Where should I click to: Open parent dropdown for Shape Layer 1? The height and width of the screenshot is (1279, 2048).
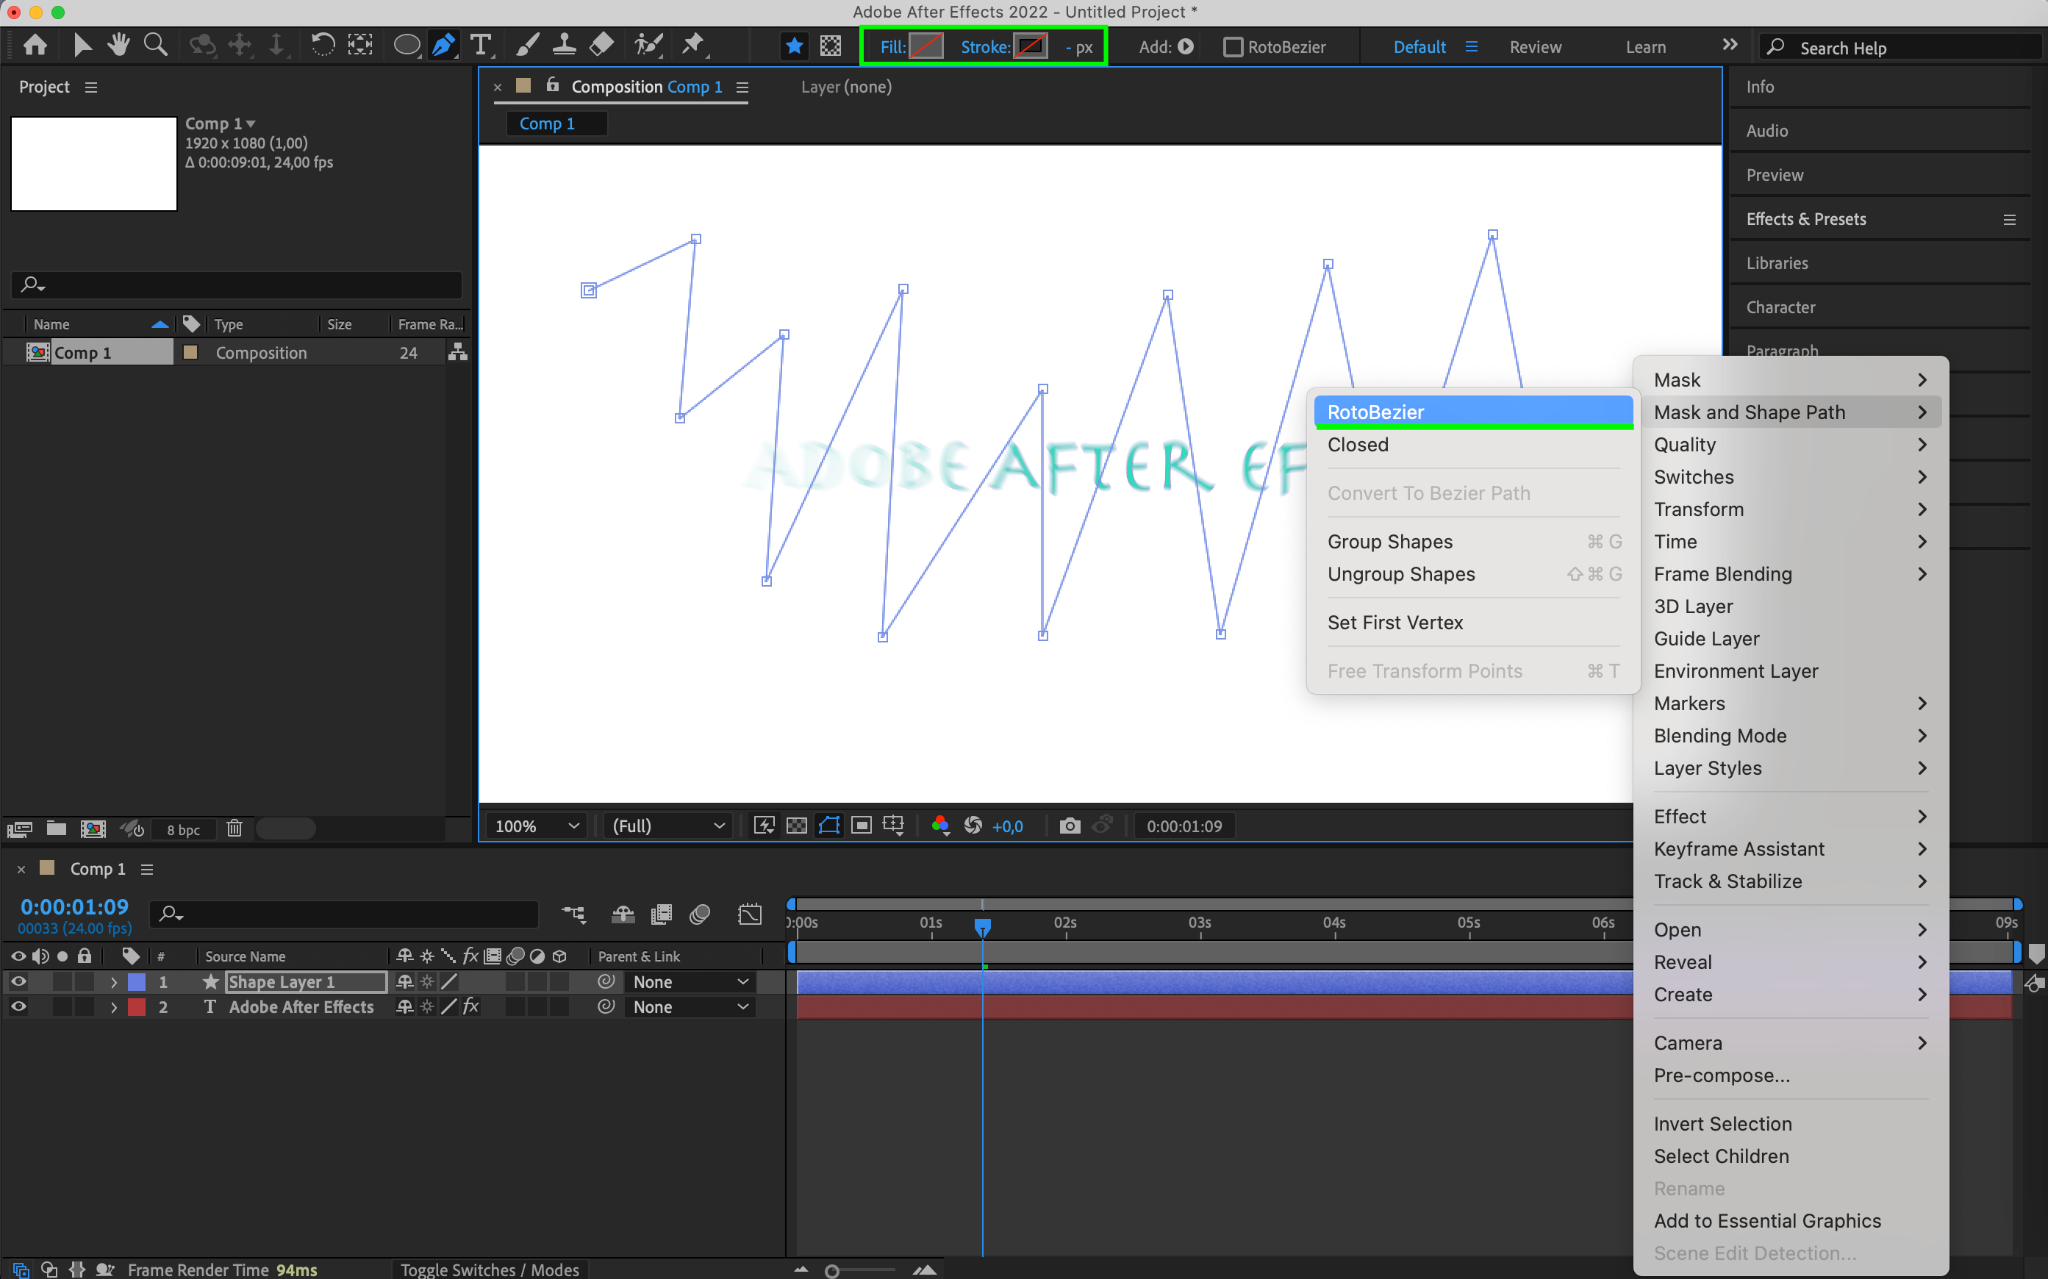(690, 982)
